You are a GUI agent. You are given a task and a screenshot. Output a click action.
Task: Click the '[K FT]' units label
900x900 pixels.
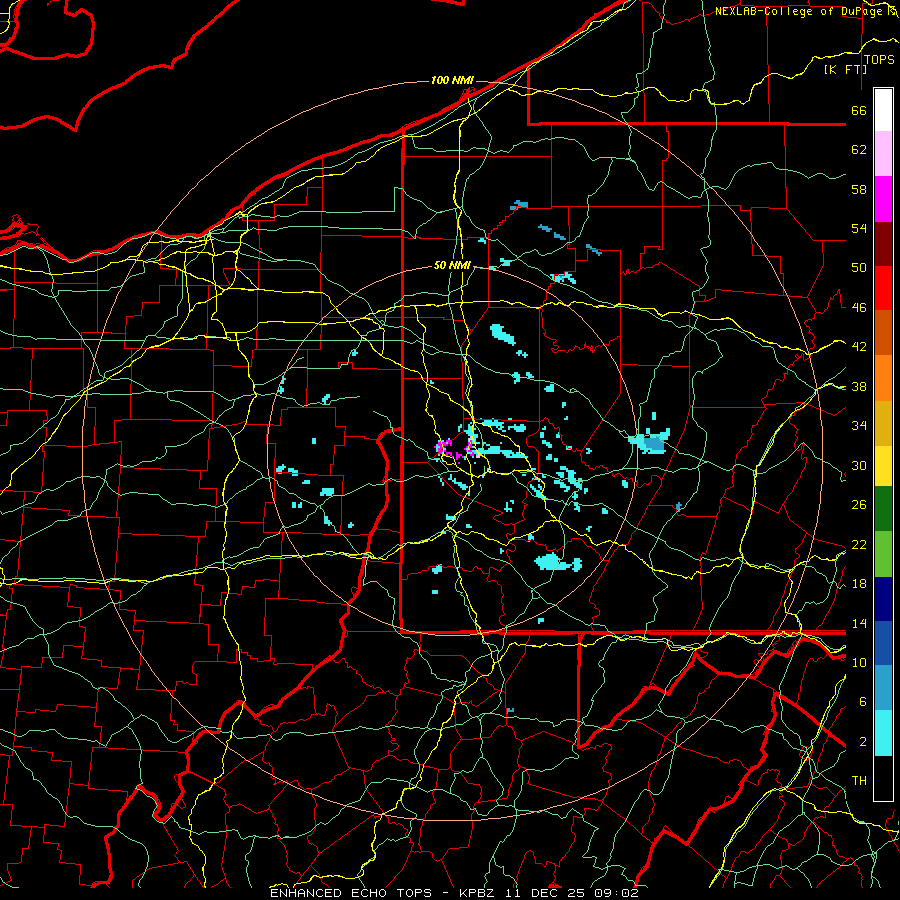[x=845, y=69]
